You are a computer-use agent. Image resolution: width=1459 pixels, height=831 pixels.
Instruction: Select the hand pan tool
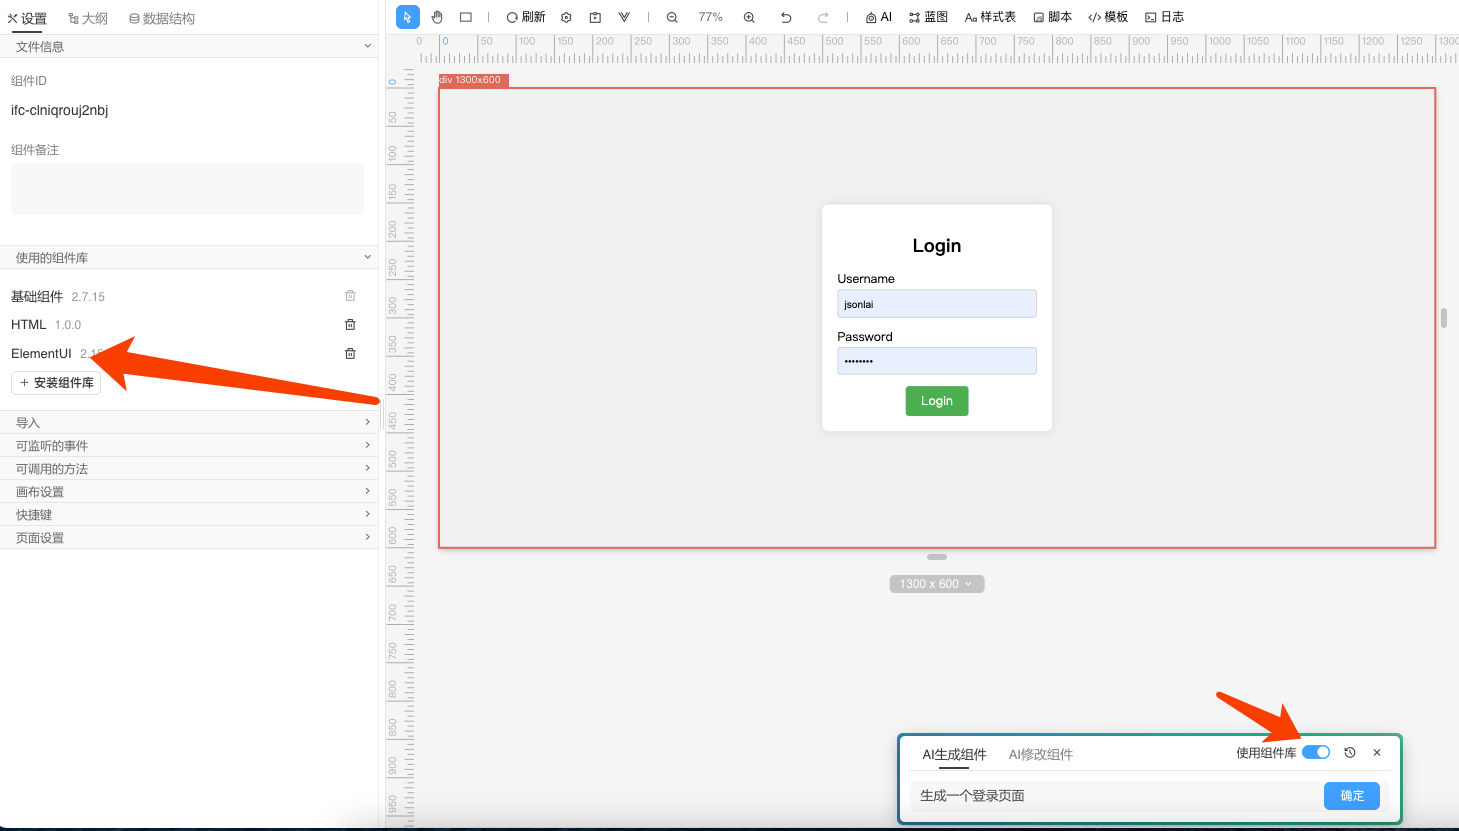[x=437, y=17]
